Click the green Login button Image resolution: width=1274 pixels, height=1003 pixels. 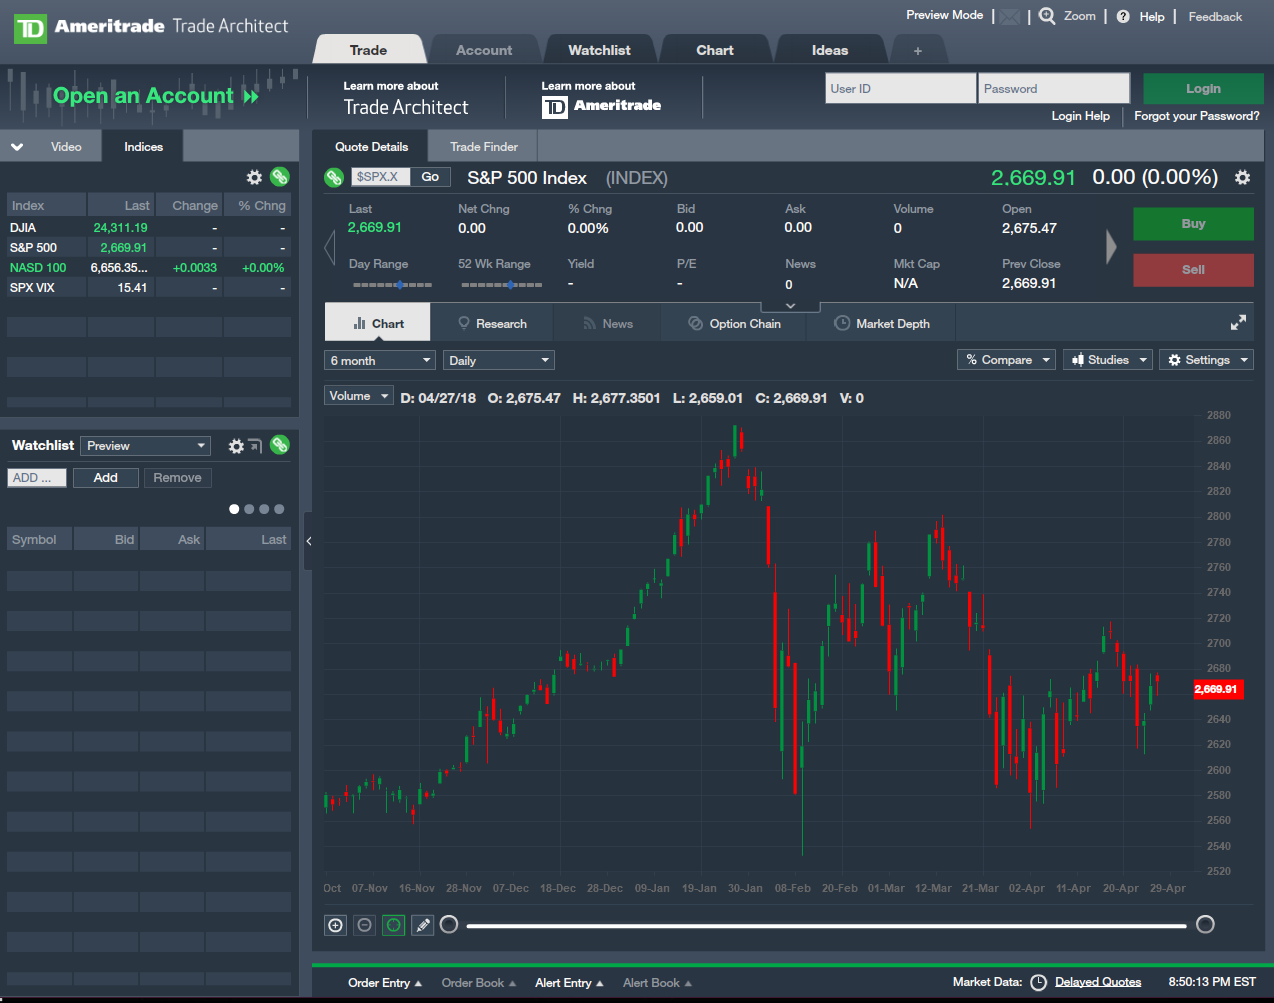click(x=1203, y=89)
